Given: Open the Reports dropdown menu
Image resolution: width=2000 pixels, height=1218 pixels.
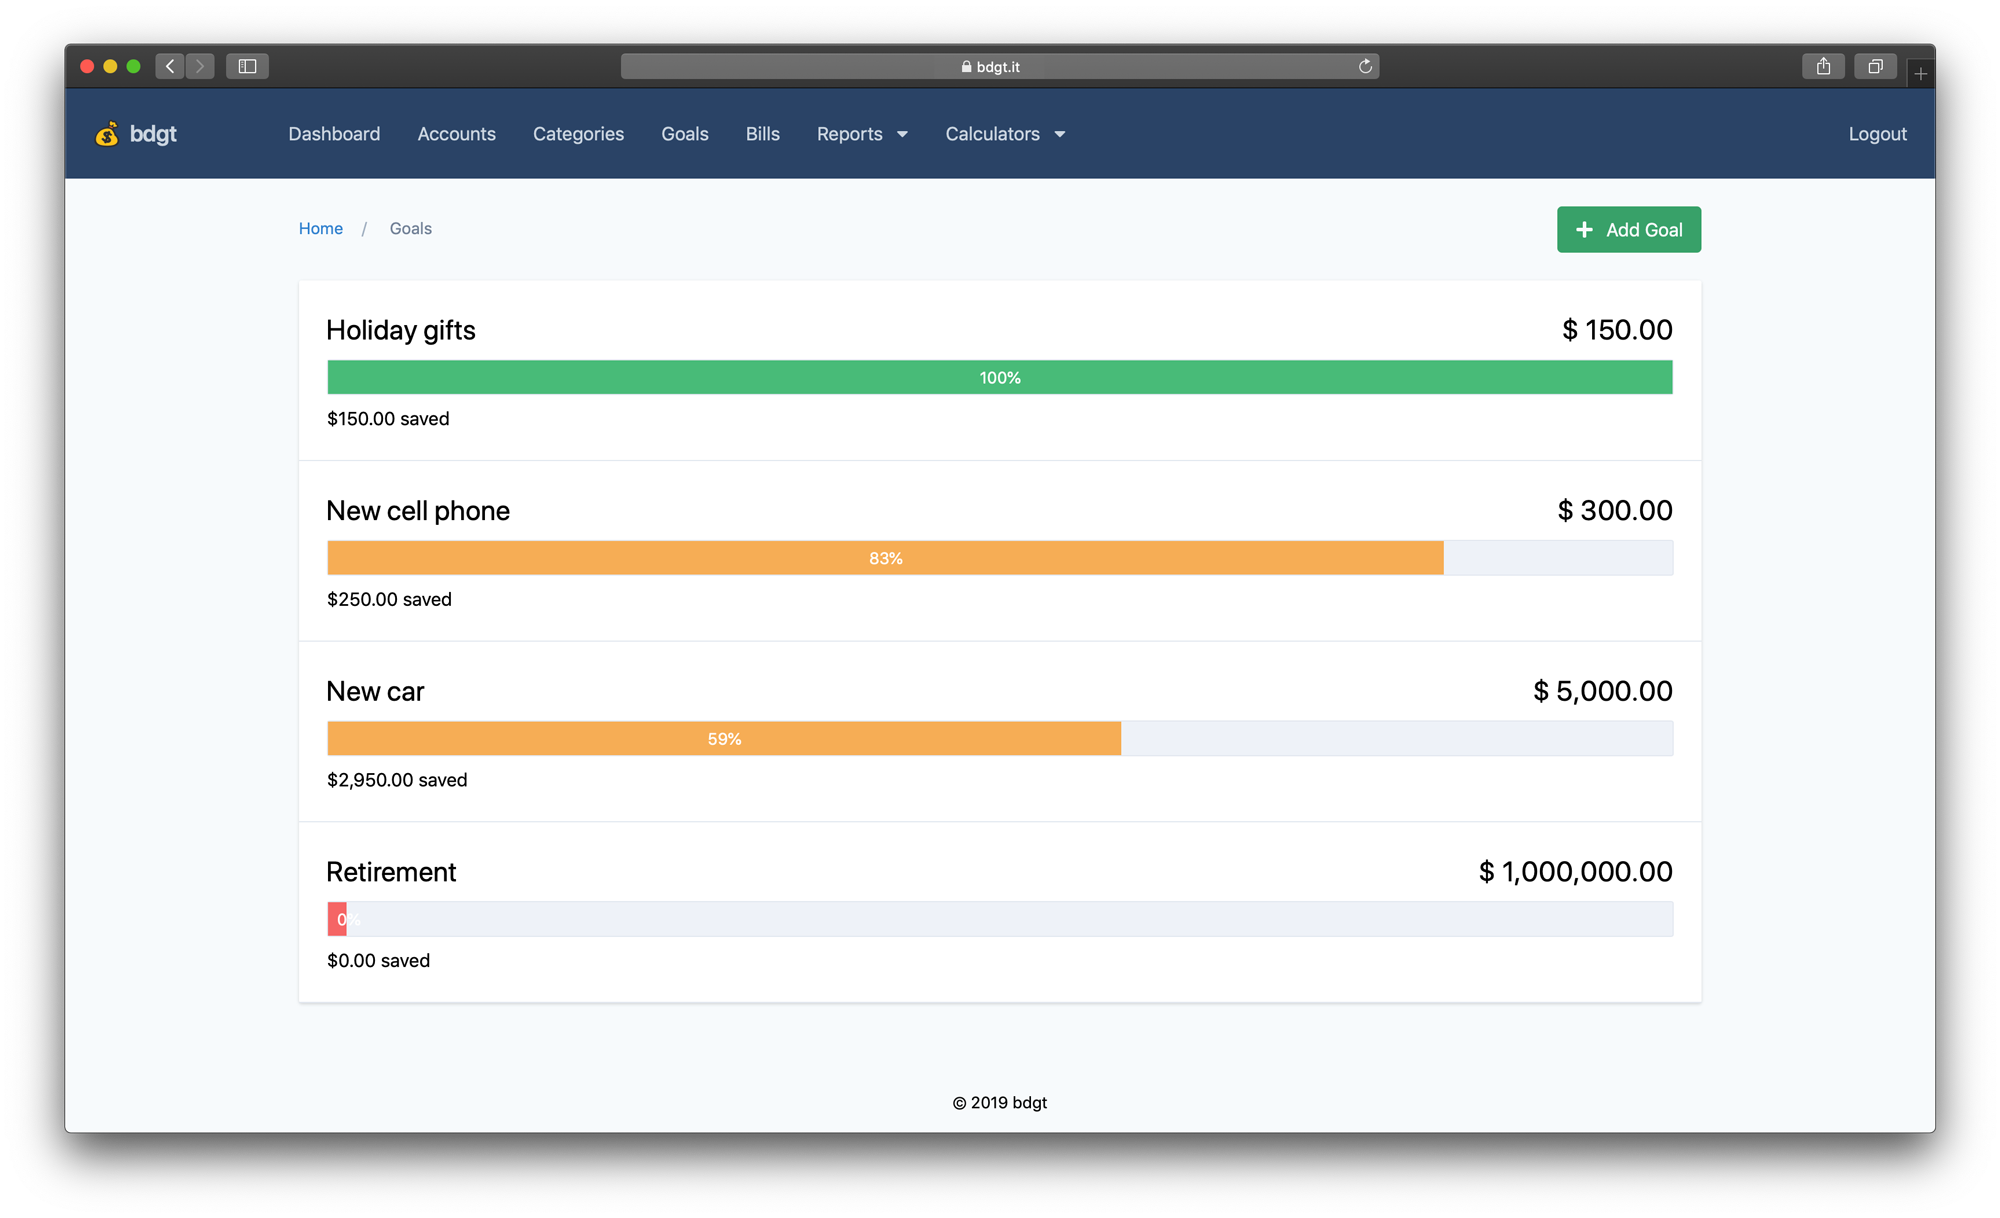Looking at the screenshot, I should (861, 134).
